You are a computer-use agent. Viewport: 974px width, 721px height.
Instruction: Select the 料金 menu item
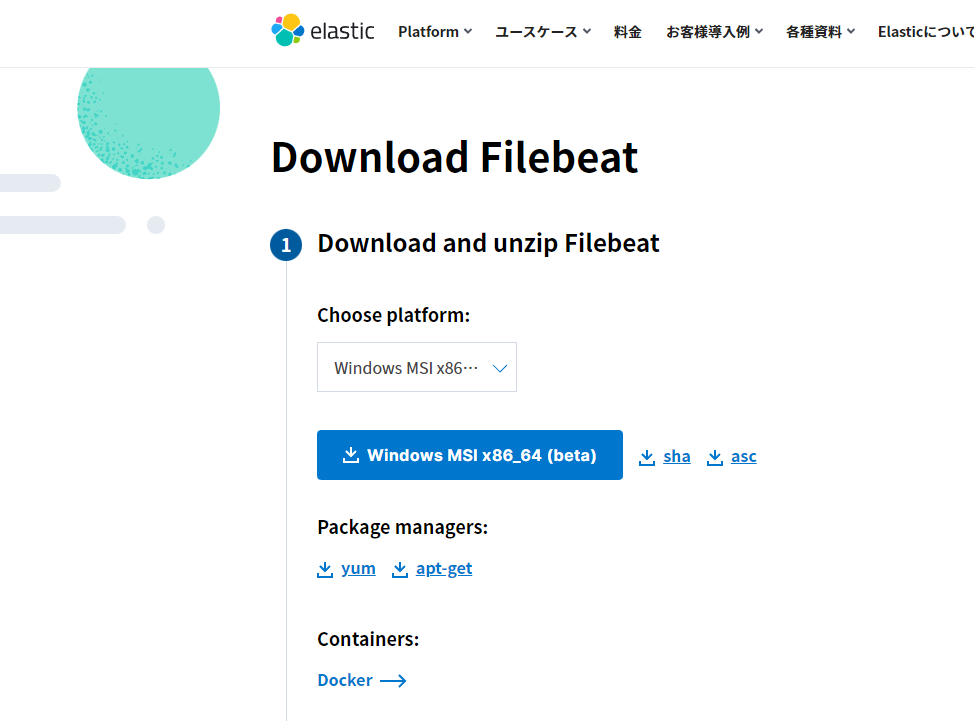coord(628,31)
